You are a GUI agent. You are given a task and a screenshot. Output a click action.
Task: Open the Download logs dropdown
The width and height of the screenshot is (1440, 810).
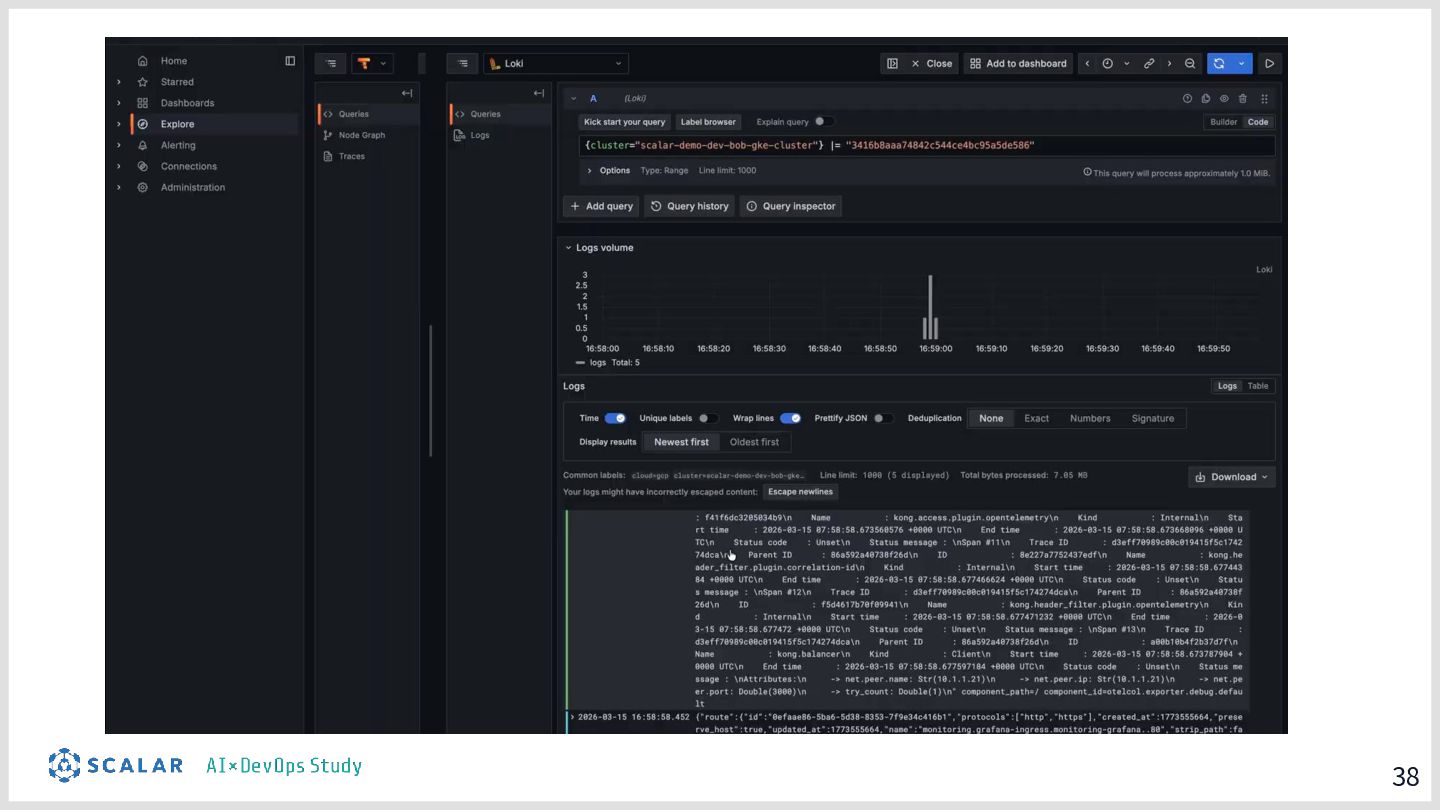click(x=1231, y=477)
